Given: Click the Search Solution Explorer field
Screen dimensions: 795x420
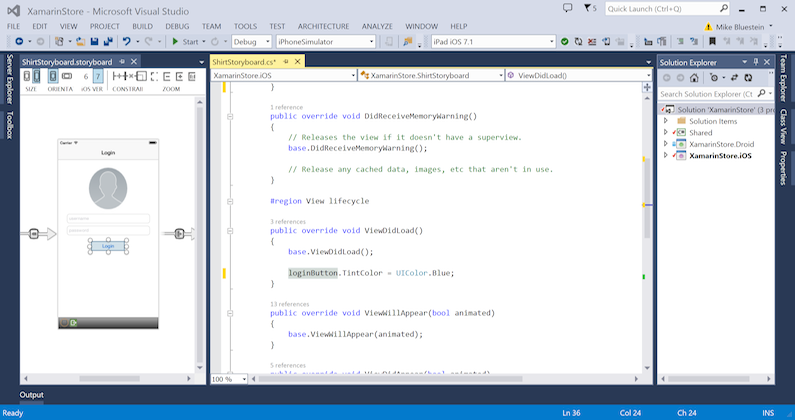Looking at the screenshot, I should pyautogui.click(x=715, y=94).
